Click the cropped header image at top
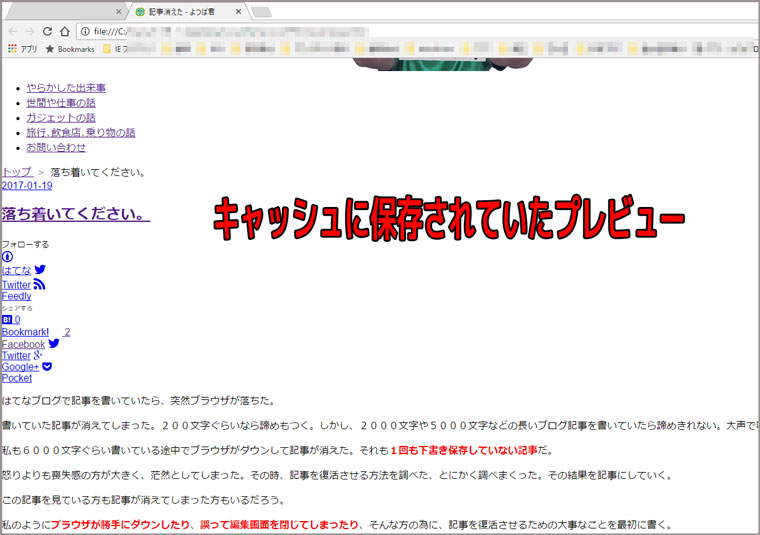 coord(443,64)
